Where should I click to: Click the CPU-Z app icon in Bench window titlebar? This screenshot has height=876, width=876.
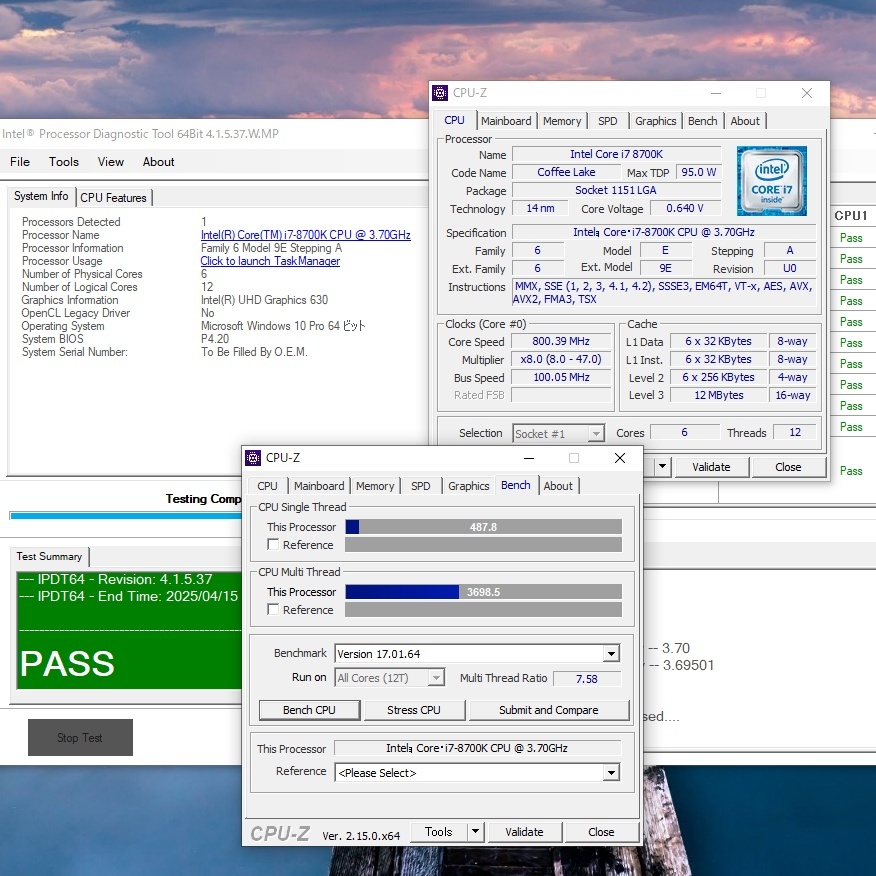point(253,458)
